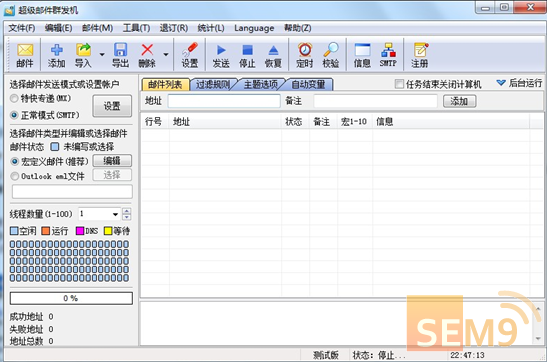The image size is (547, 362).
Task: Click the 等待 yellow color swatch
Action: [x=108, y=231]
